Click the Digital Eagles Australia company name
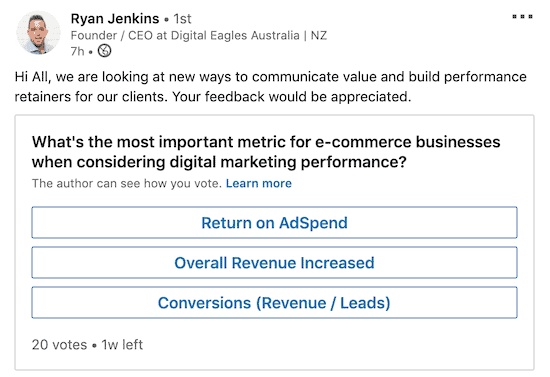The width and height of the screenshot is (550, 377). 235,35
